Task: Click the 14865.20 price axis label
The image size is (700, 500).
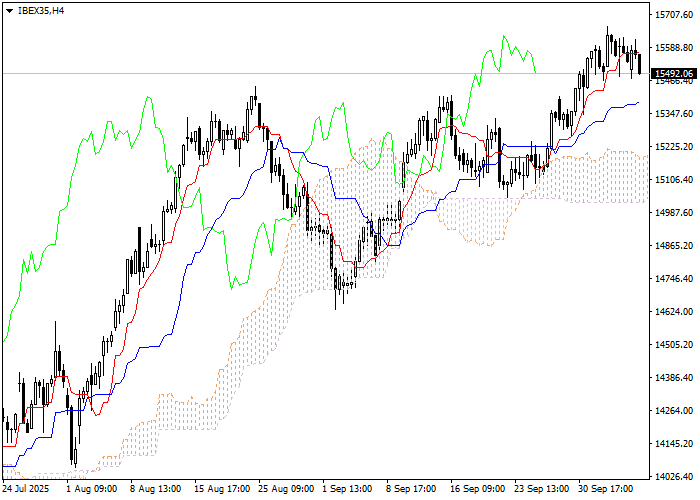Action: pyautogui.click(x=674, y=246)
